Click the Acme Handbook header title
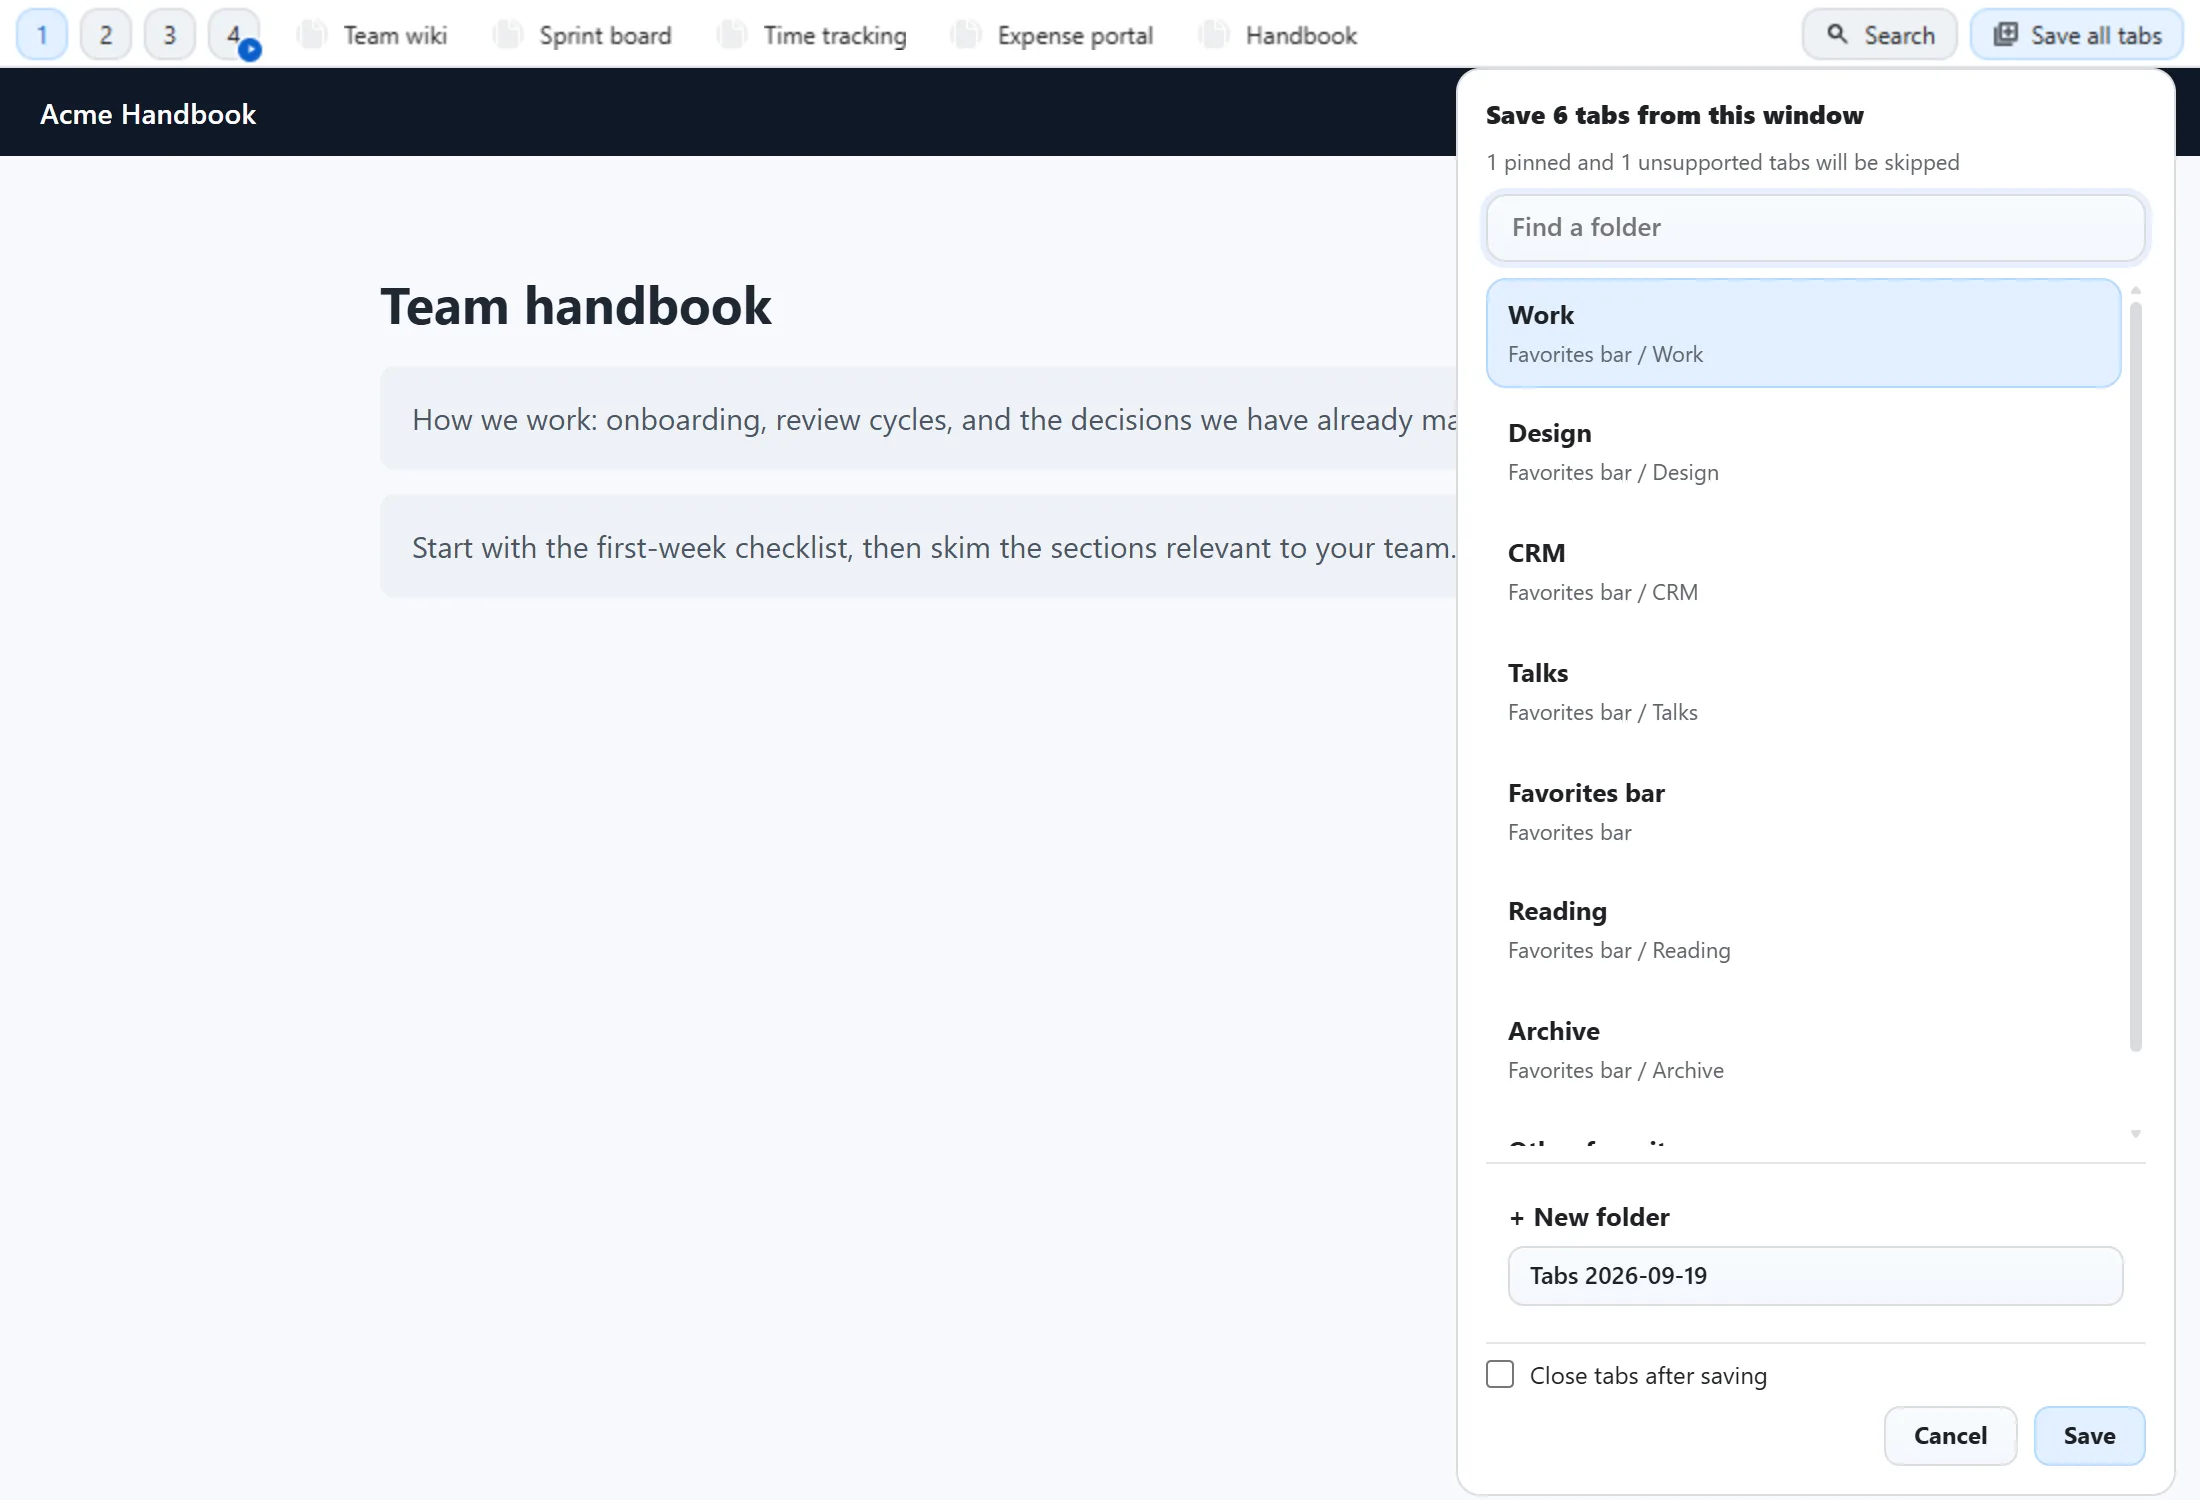Screen dimensions: 2200x1500 pos(148,114)
